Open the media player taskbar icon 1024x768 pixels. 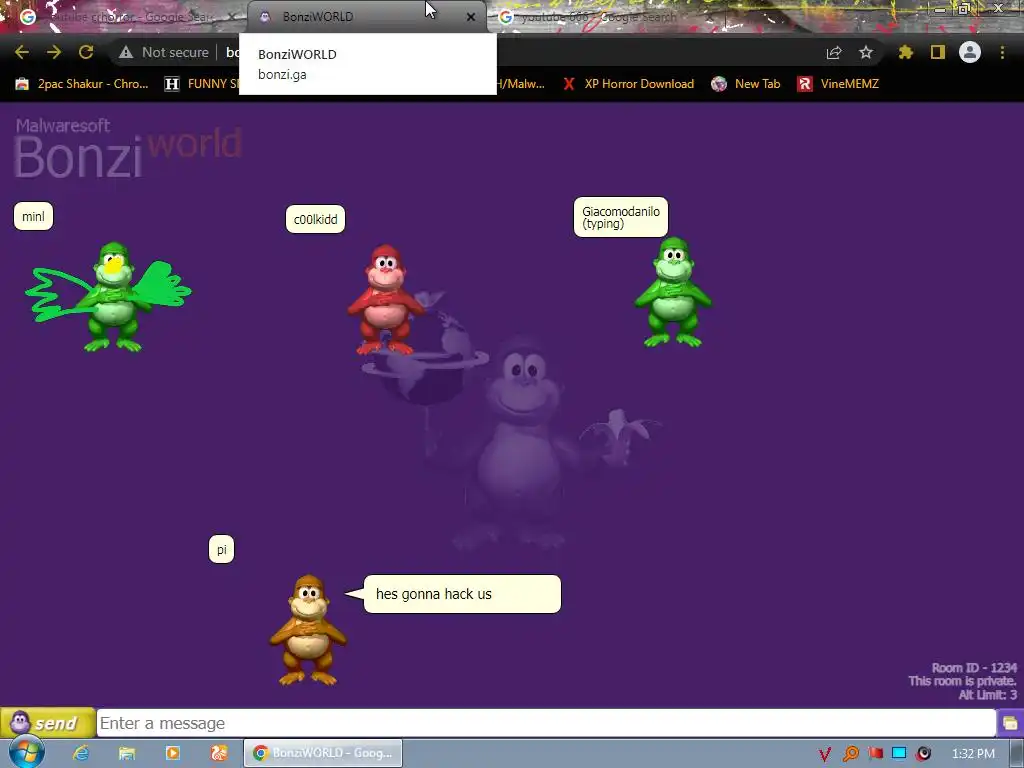coord(173,753)
